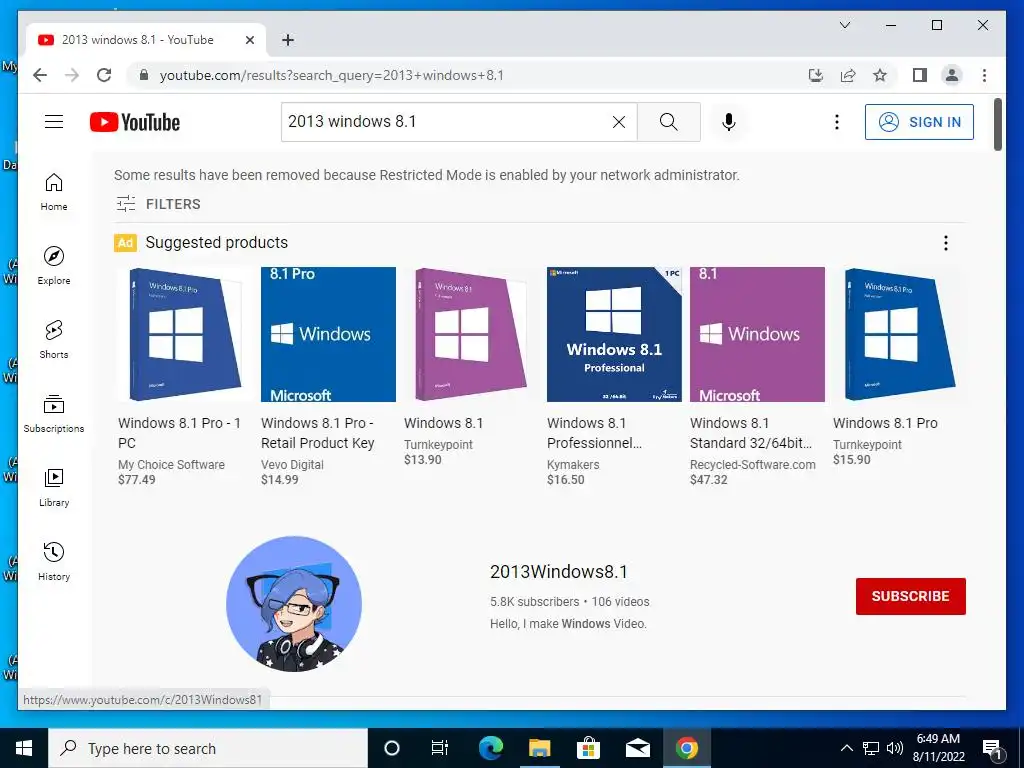Open the FILTERS panel

click(x=158, y=204)
